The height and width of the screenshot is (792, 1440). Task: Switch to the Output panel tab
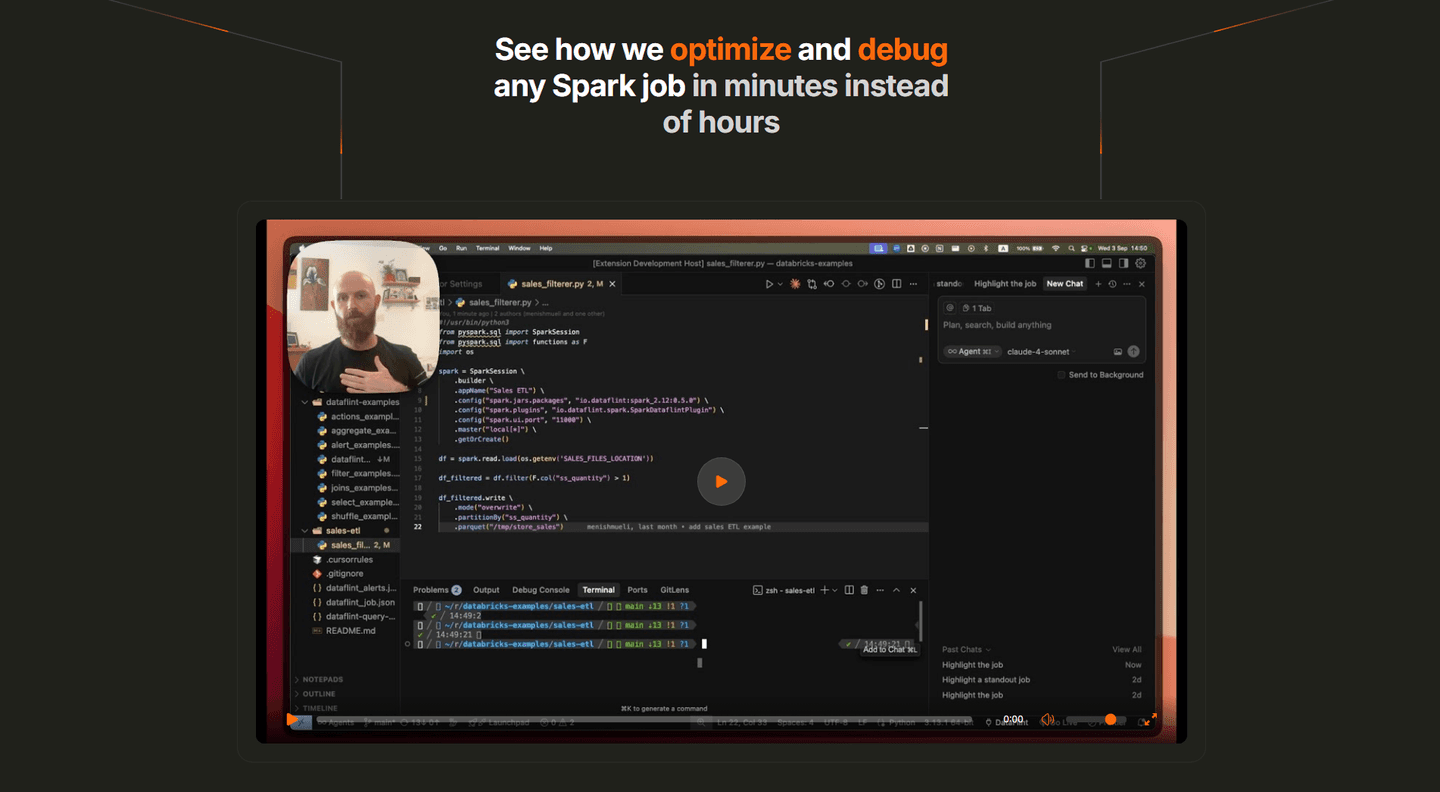[486, 590]
